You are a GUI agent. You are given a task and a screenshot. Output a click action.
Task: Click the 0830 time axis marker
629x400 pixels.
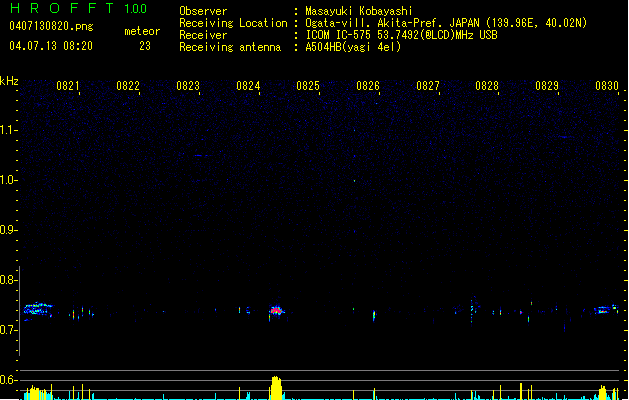[607, 86]
